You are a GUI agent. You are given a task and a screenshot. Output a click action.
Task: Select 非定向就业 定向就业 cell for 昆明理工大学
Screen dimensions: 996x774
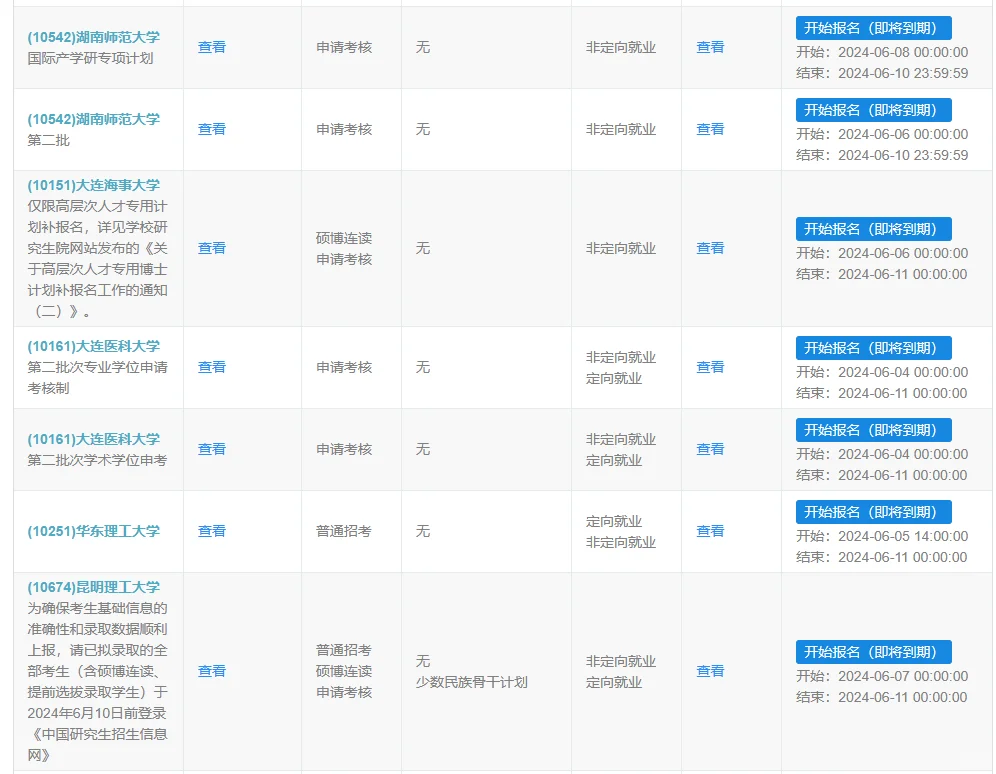point(621,672)
